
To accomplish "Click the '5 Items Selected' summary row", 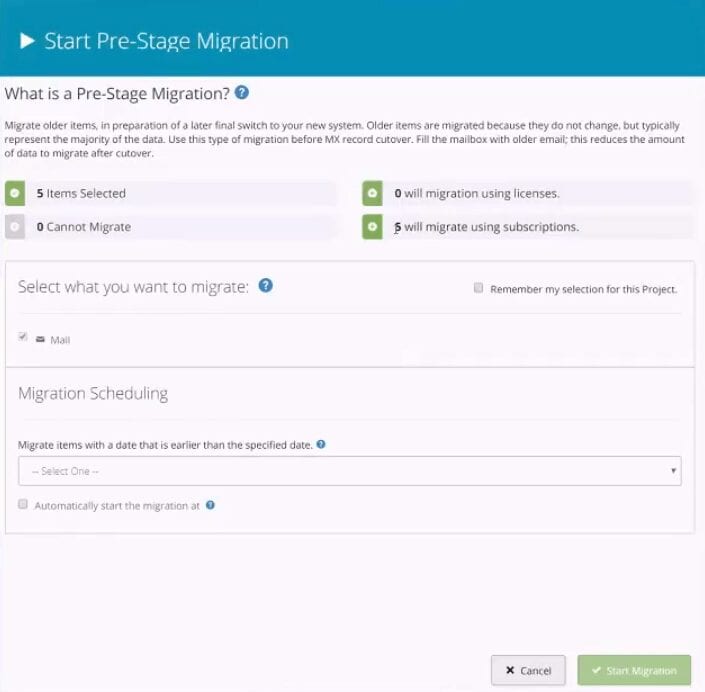I will 171,193.
